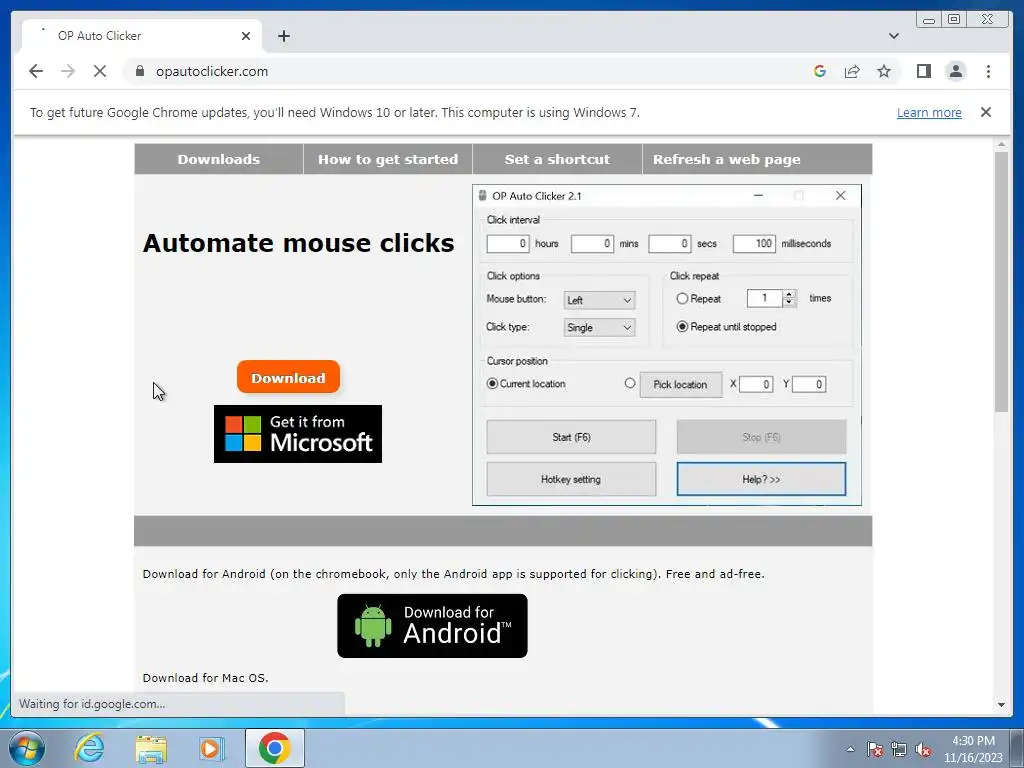1024x768 pixels.
Task: Click the Action Center flag icon
Action: click(x=875, y=749)
